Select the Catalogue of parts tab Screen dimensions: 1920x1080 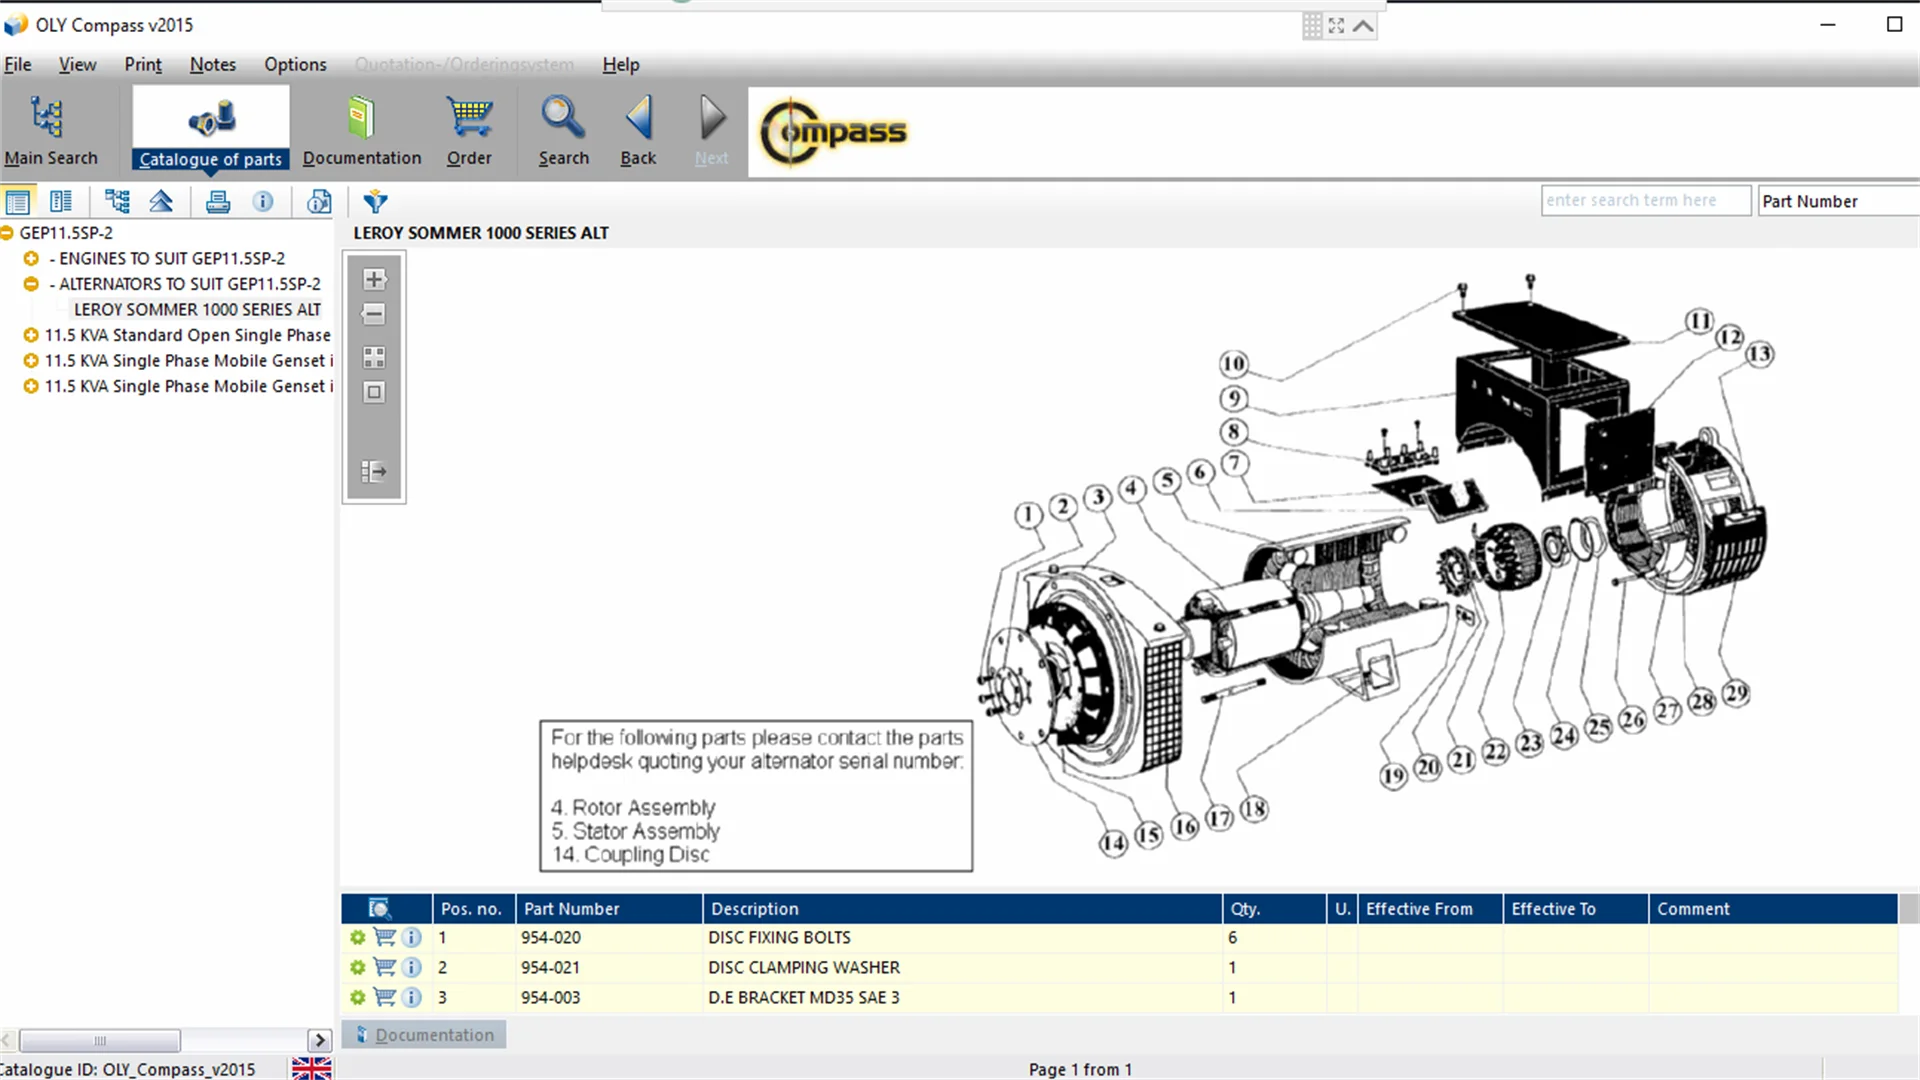[x=210, y=130]
